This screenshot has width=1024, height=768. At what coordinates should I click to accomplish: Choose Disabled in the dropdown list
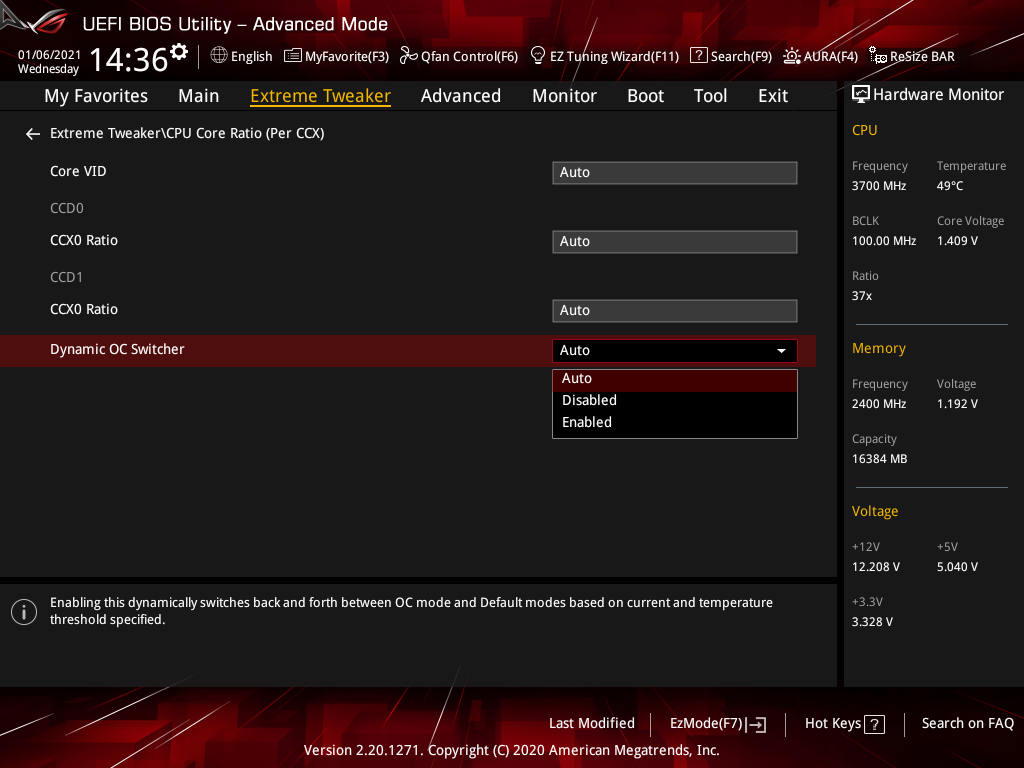pyautogui.click(x=675, y=400)
